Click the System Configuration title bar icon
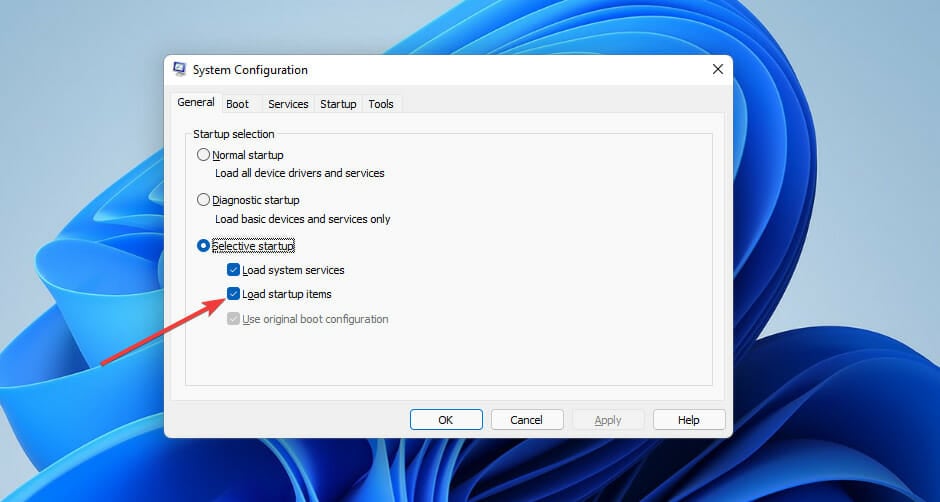Screen dimensions: 940x502 179,70
